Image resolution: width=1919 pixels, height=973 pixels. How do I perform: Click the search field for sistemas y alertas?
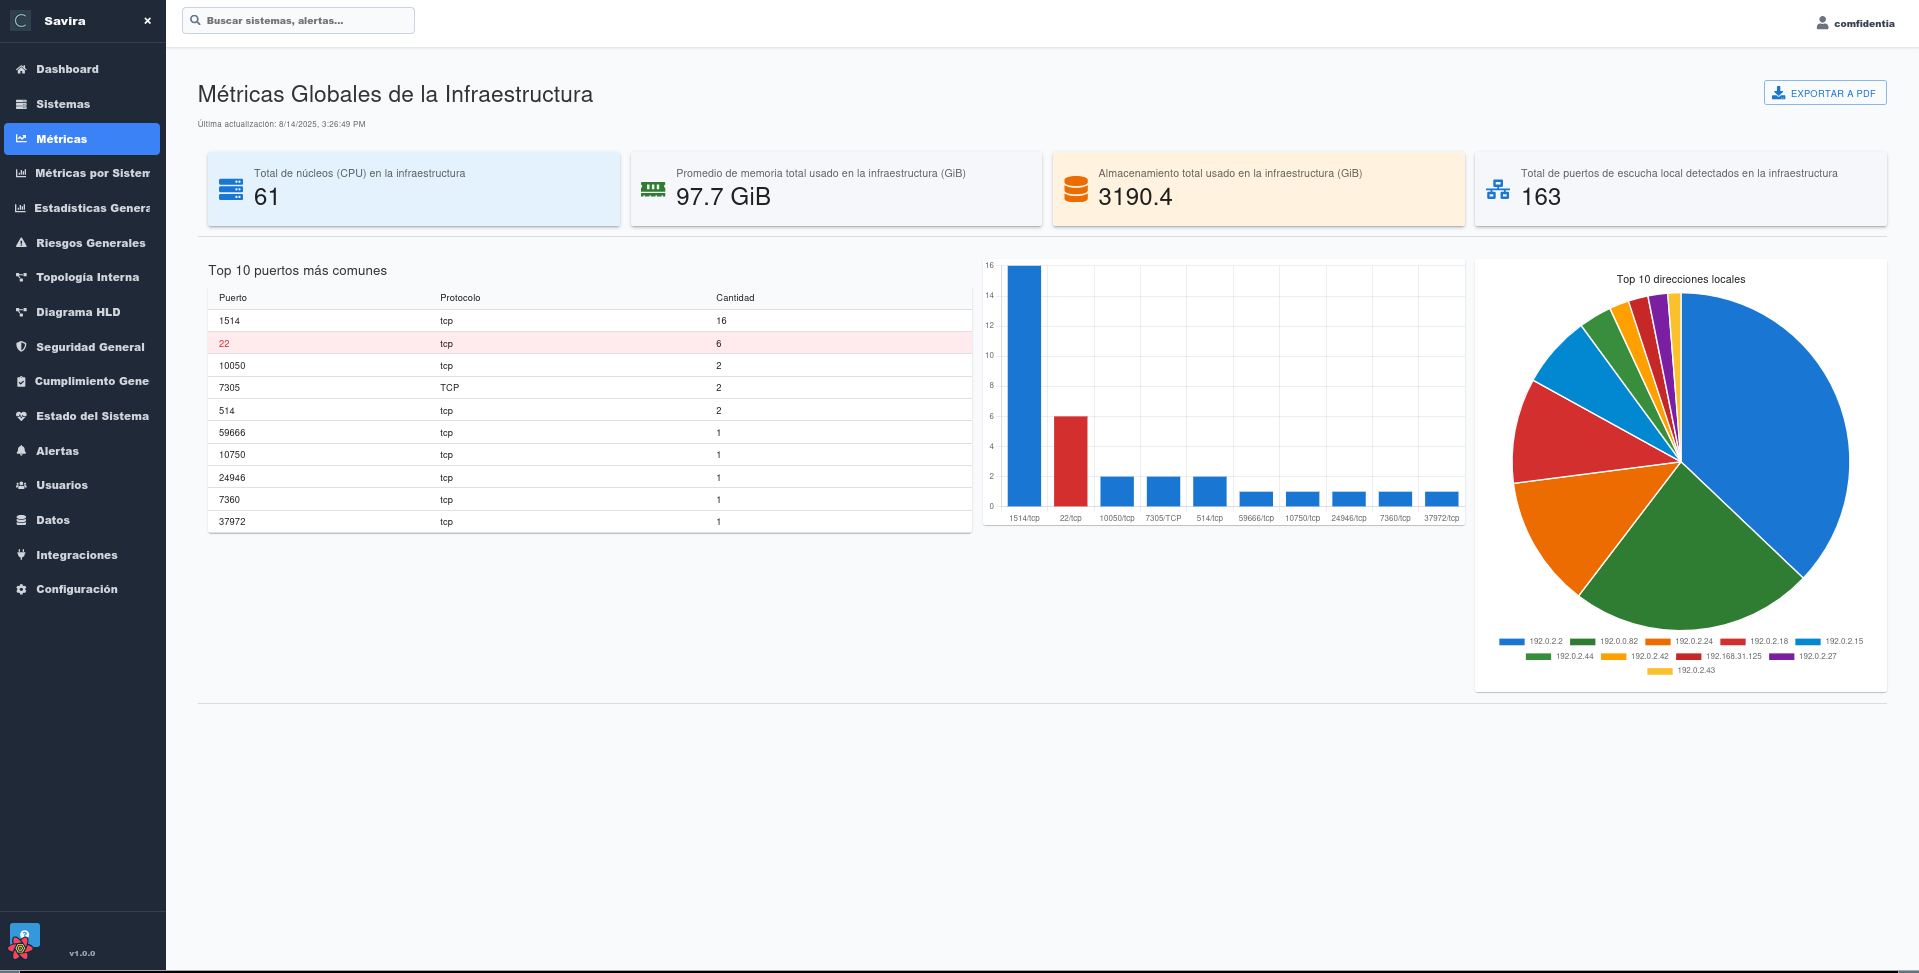point(298,20)
